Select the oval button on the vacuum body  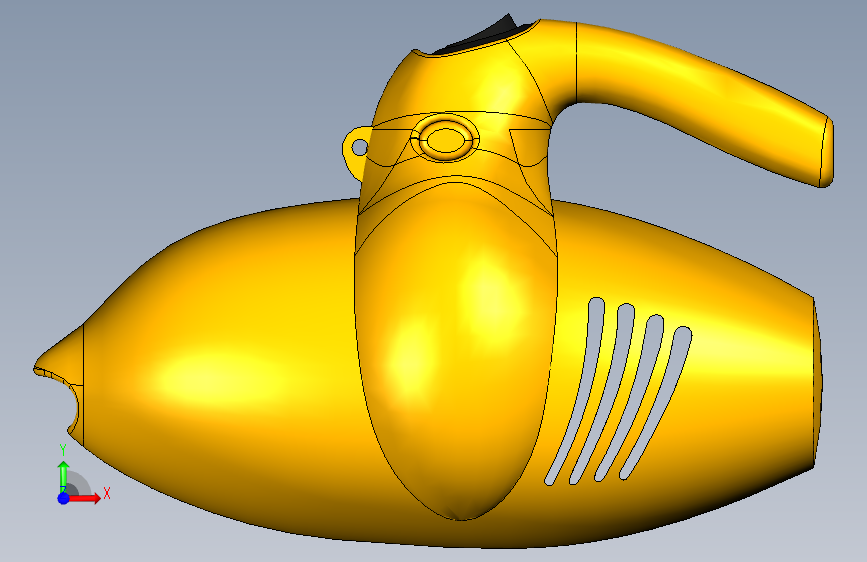445,139
